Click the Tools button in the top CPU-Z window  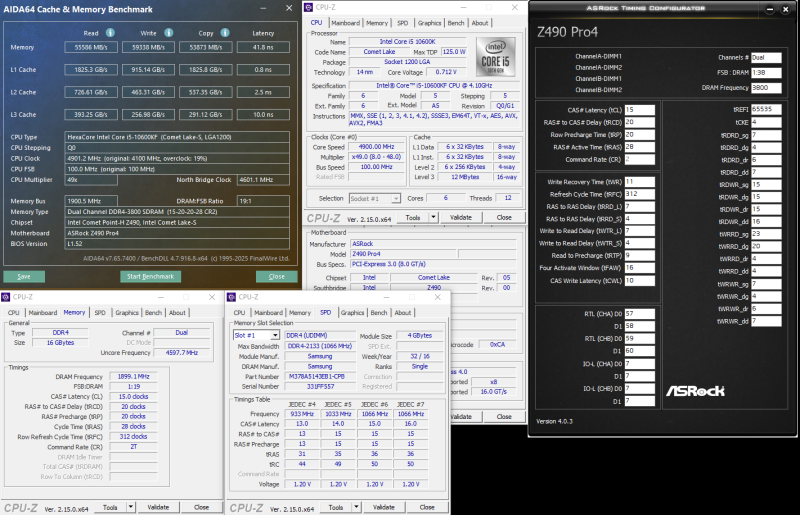(413, 217)
